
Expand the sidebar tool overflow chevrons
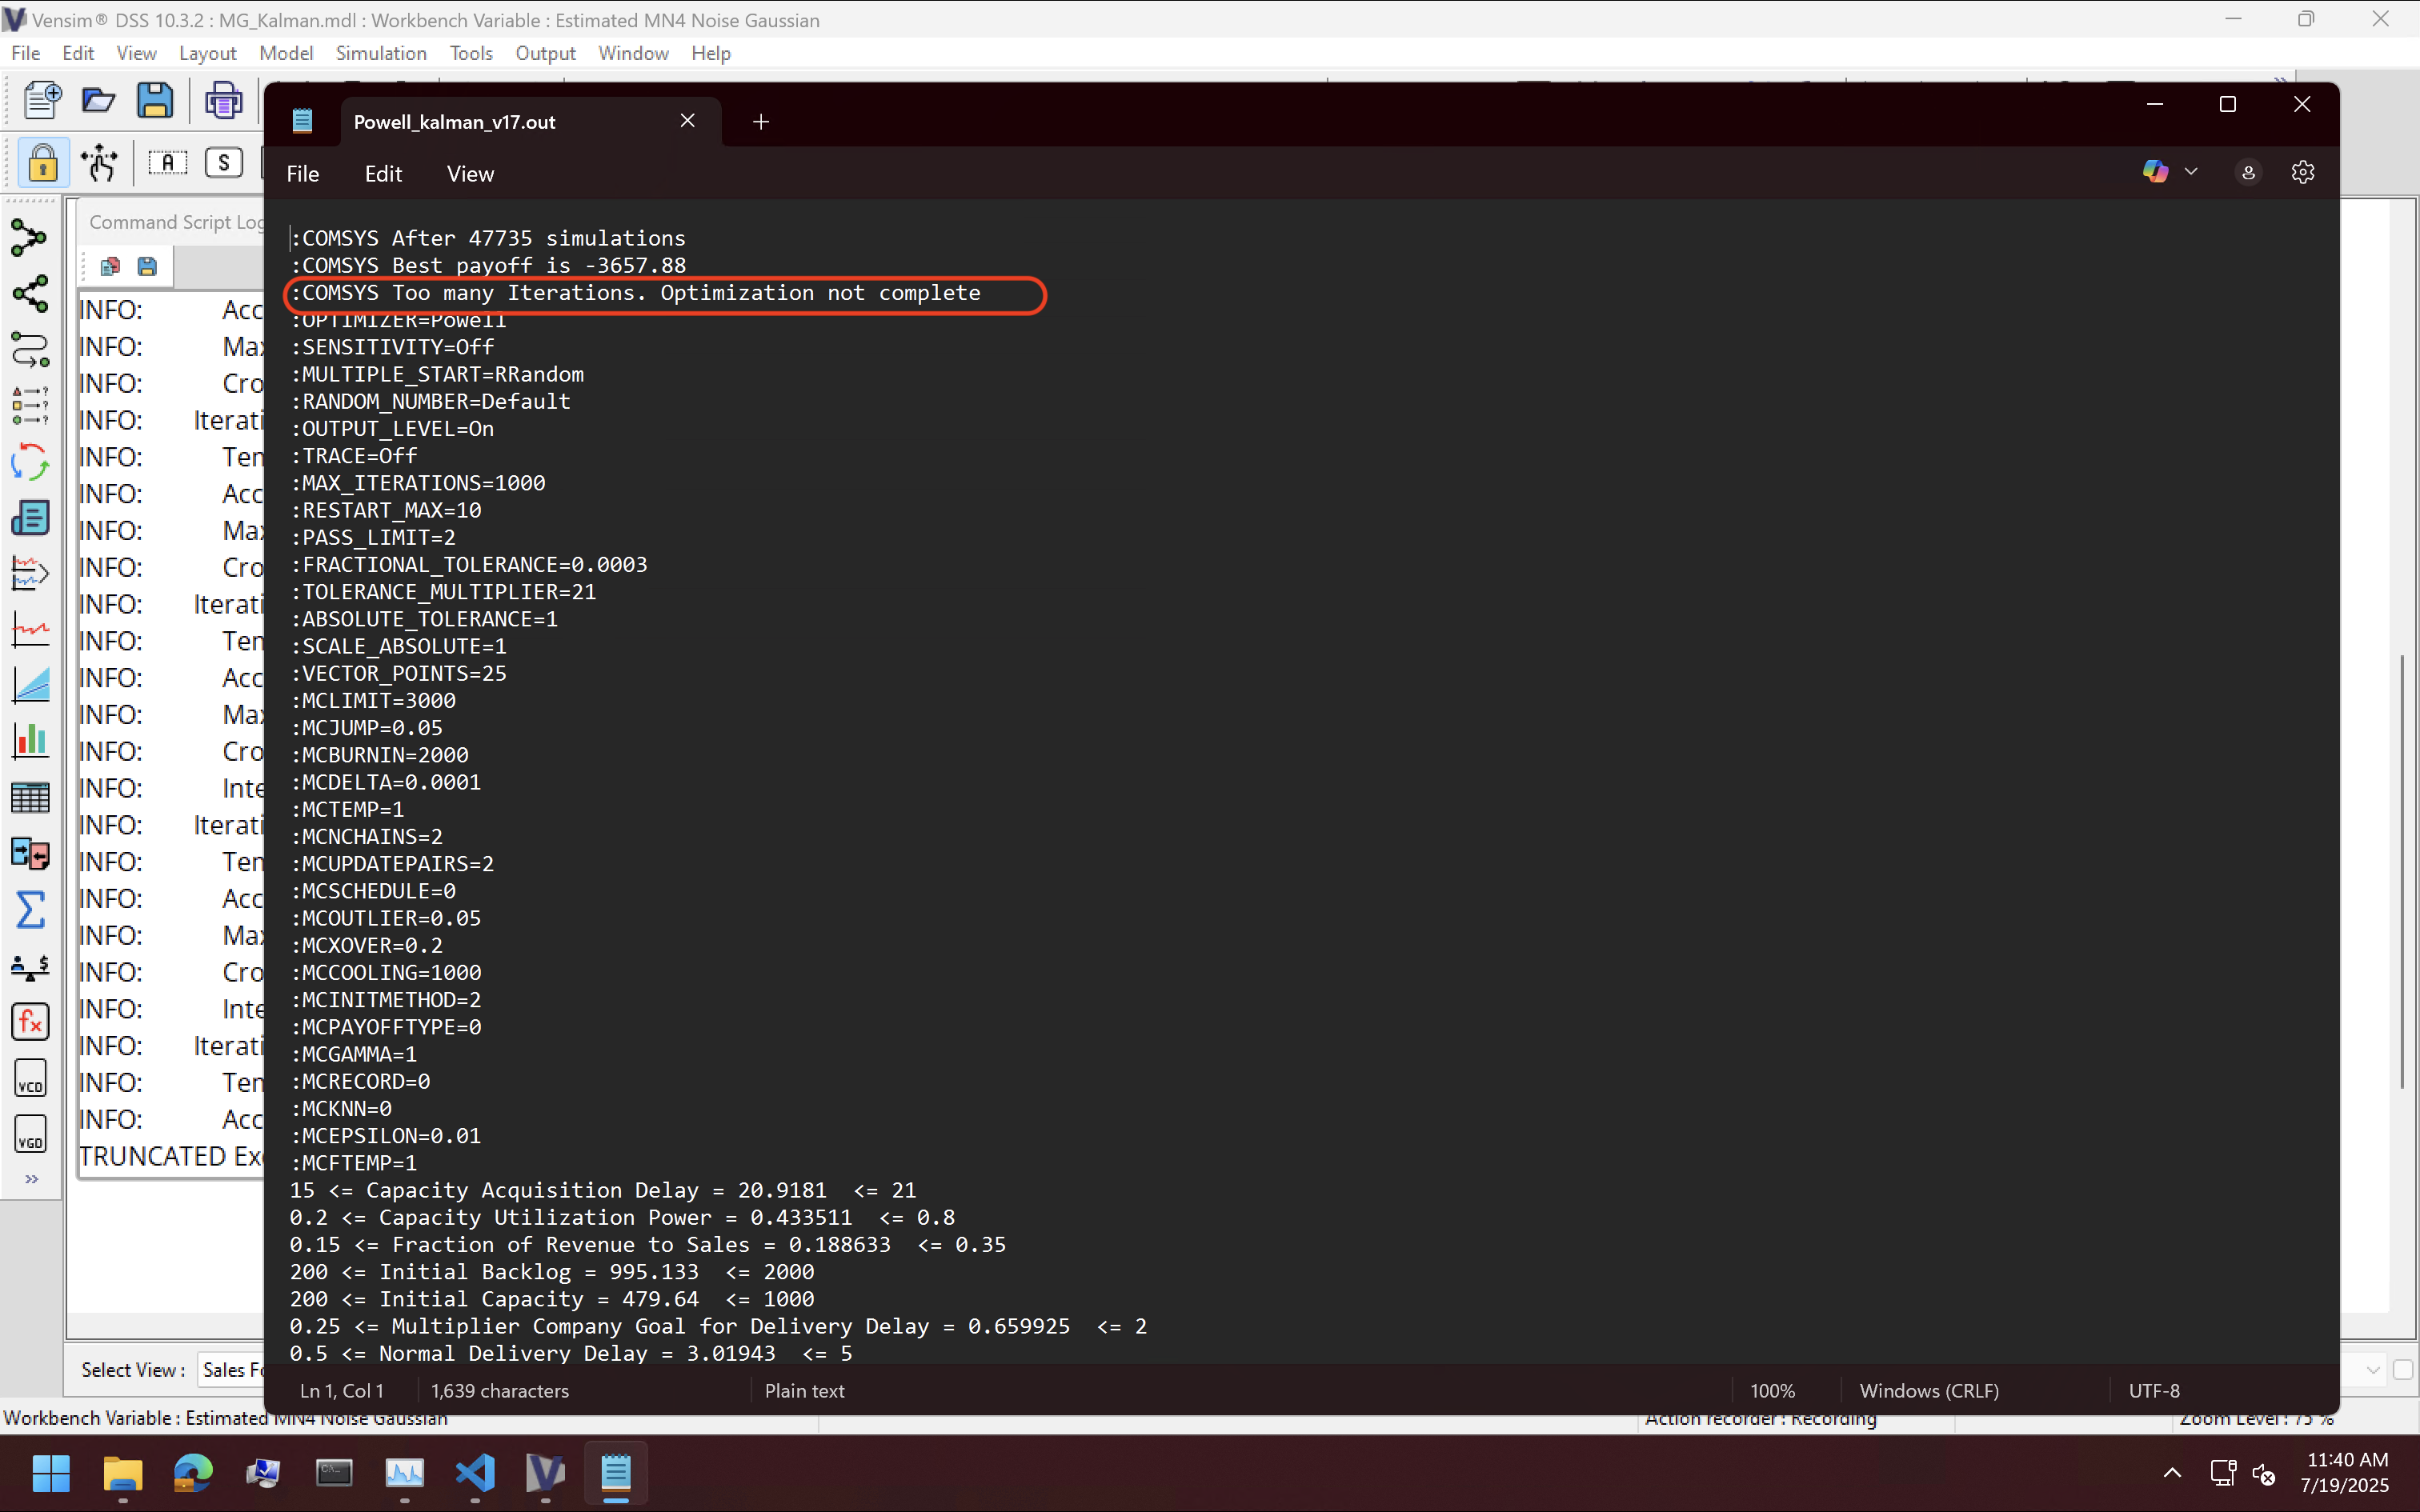[32, 1179]
